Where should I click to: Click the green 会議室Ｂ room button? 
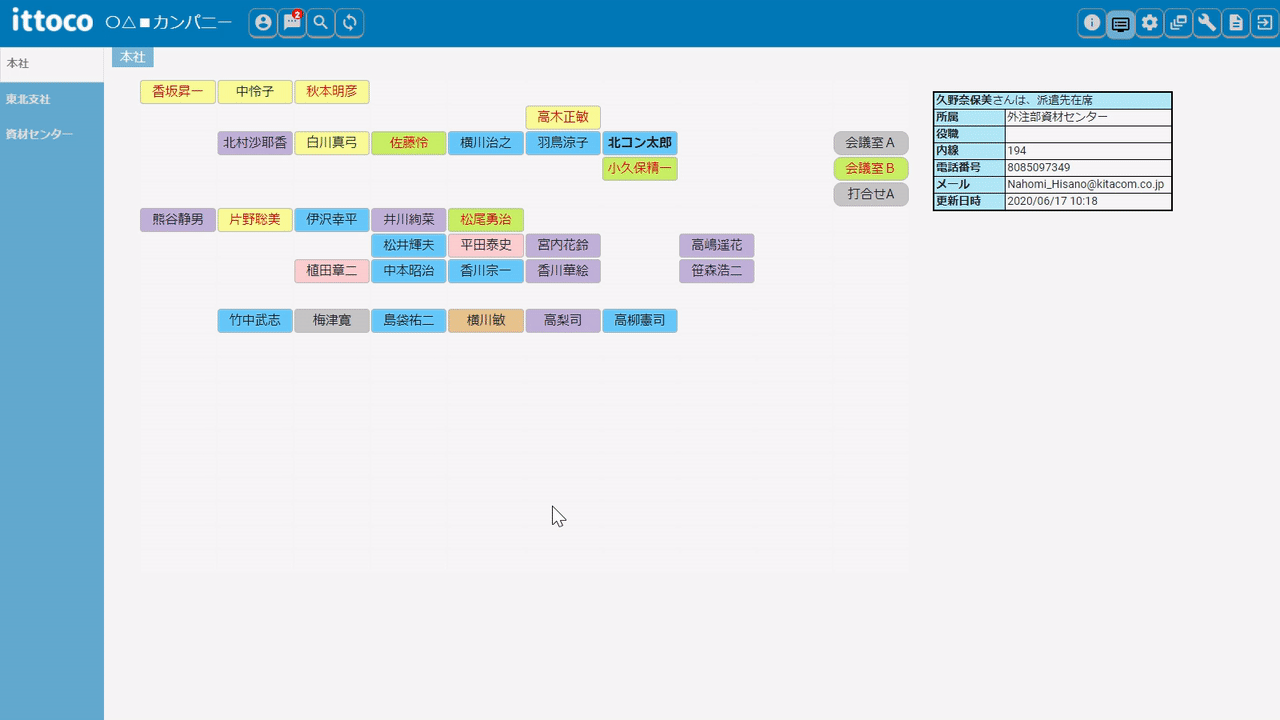point(870,169)
